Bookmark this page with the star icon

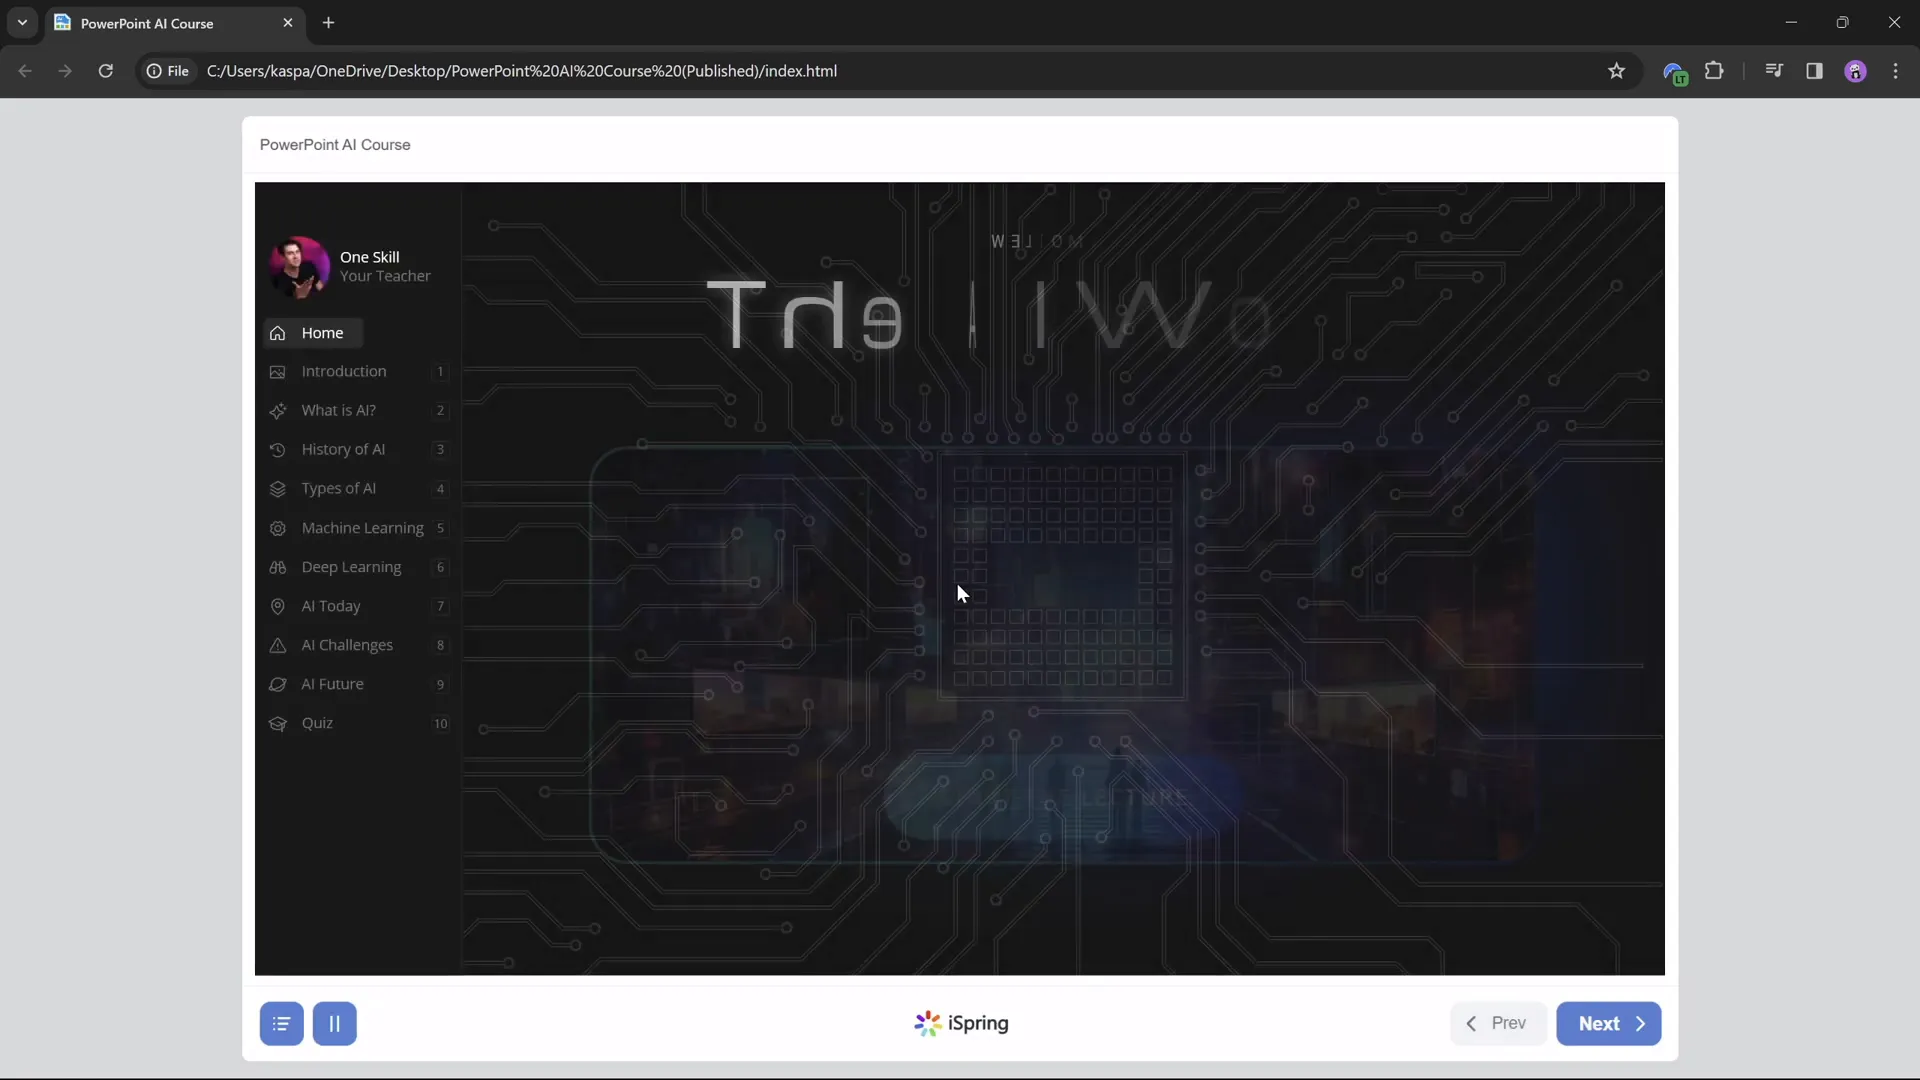point(1617,71)
